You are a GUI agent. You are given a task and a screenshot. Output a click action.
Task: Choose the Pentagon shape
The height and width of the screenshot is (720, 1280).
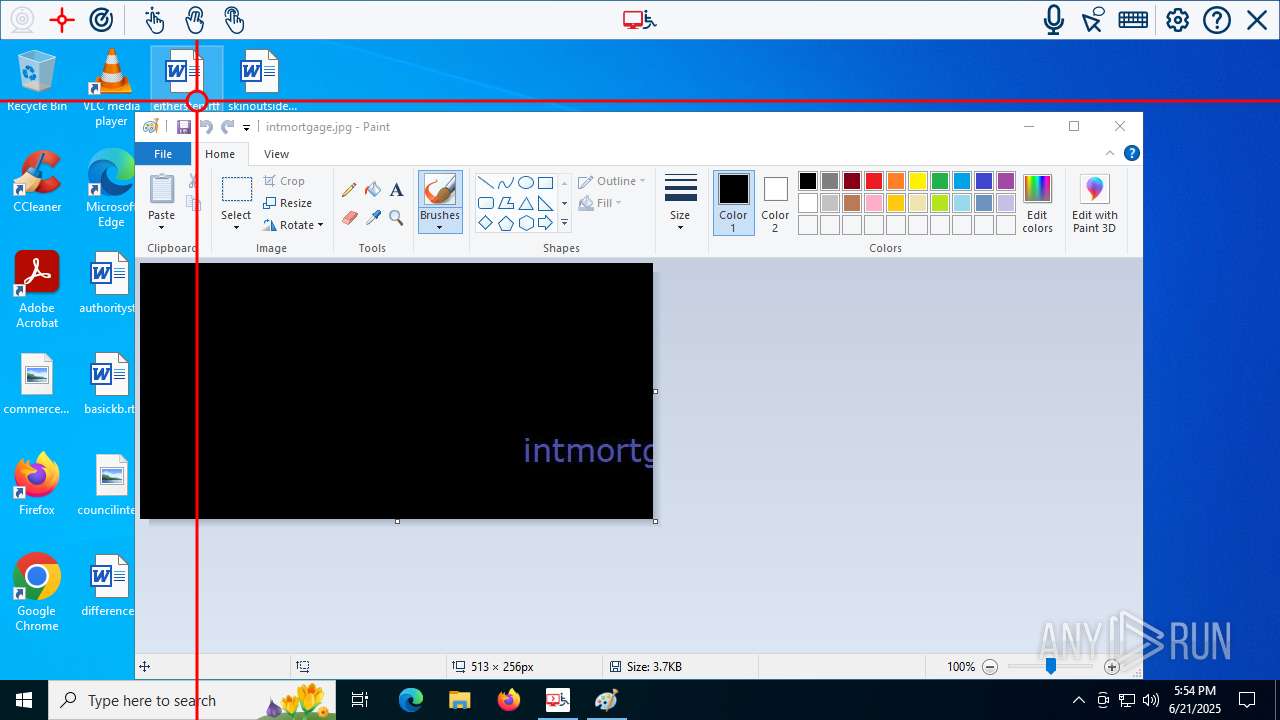coord(505,223)
